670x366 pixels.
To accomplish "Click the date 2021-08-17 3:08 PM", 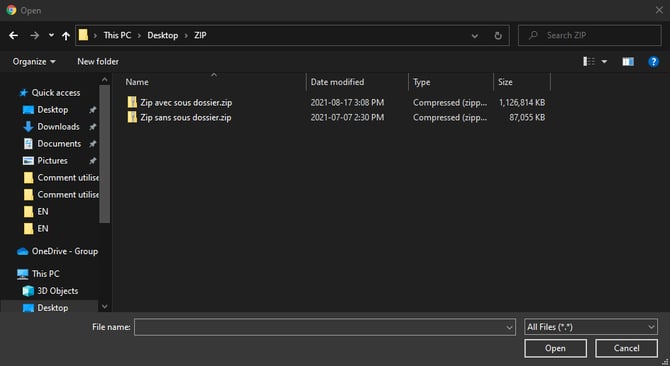I will [347, 102].
